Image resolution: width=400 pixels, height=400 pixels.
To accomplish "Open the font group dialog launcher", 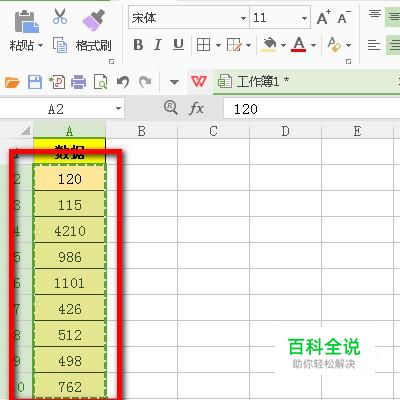I will tap(349, 61).
